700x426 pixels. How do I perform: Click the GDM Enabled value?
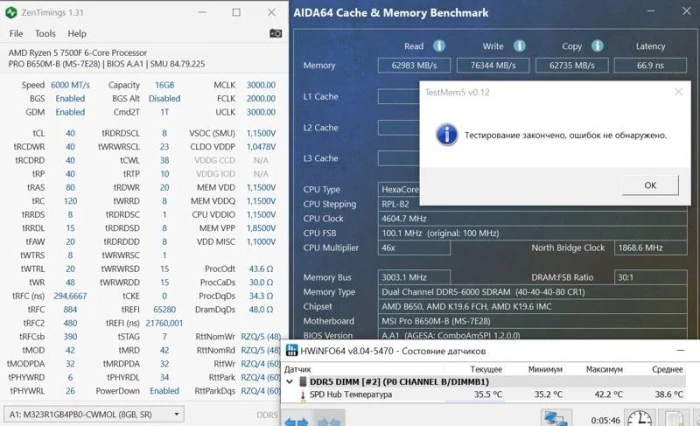click(x=70, y=112)
